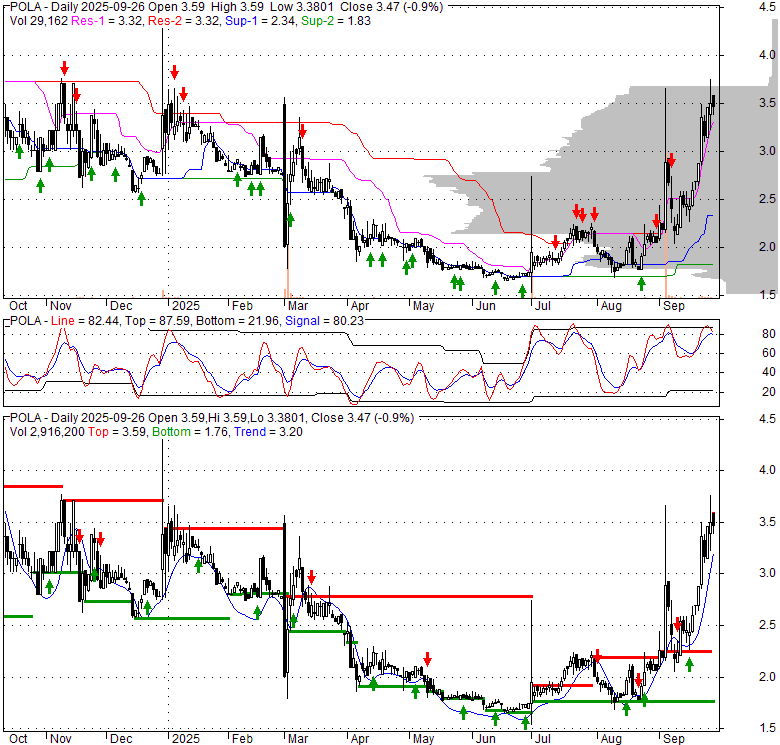Select the magenta 'Res-1 = 3.32' legend entry

[106, 21]
